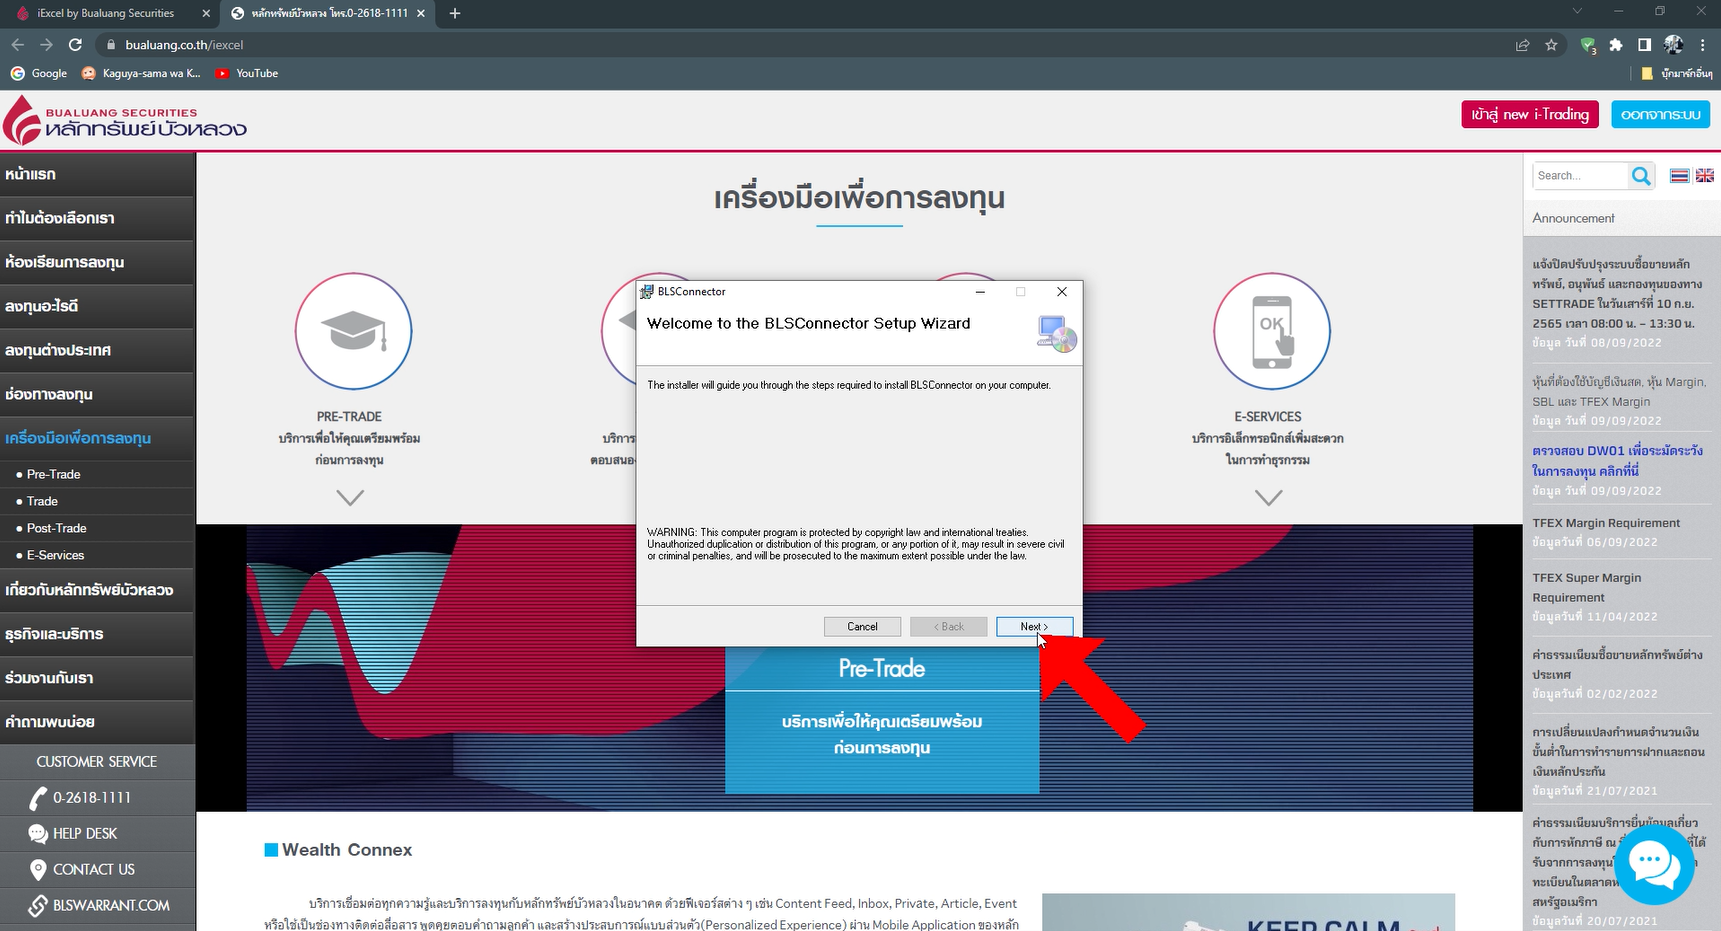Open the ลงทุนอะไรดี menu item
1721x931 pixels.
click(x=97, y=306)
